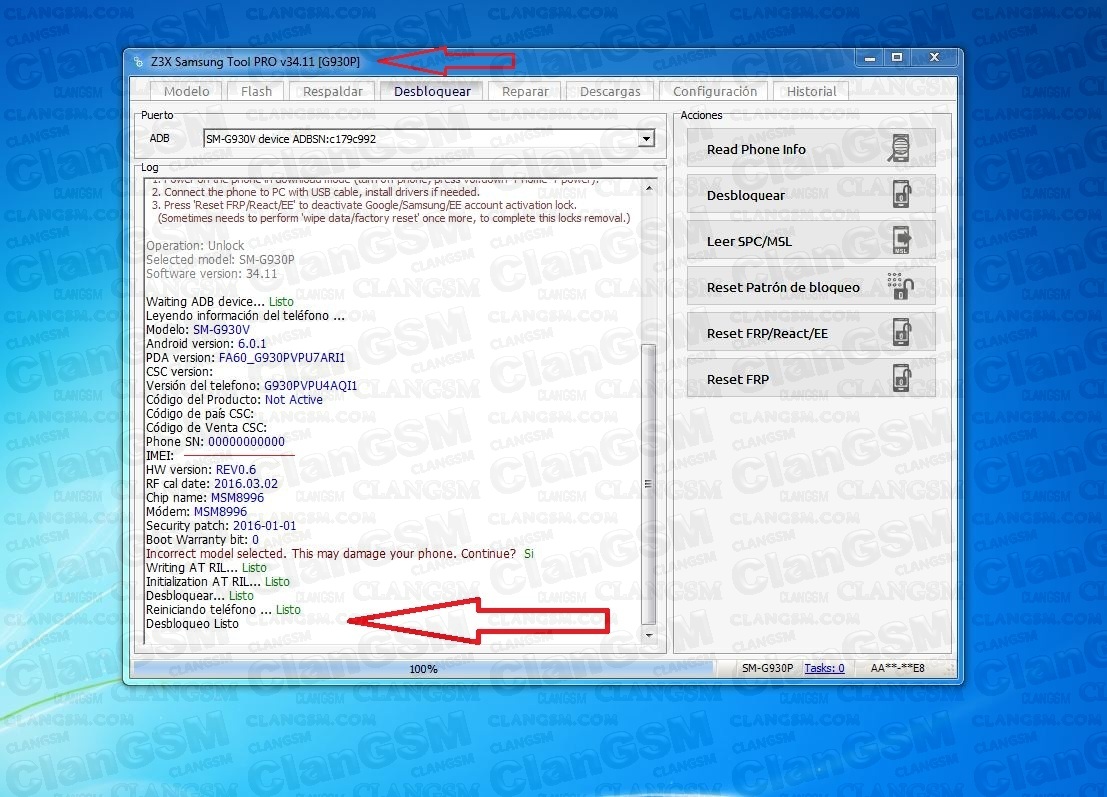Click the HW version REV0.6 value
This screenshot has height=797, width=1107.
tap(236, 469)
